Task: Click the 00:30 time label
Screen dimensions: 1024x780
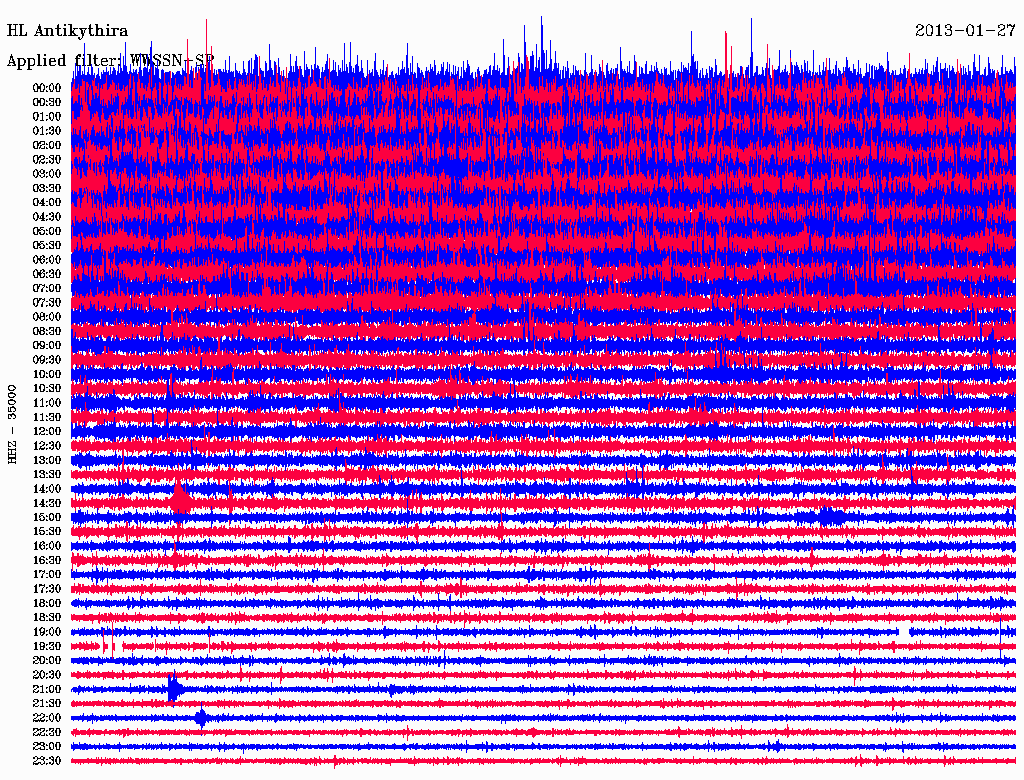Action: click(47, 102)
